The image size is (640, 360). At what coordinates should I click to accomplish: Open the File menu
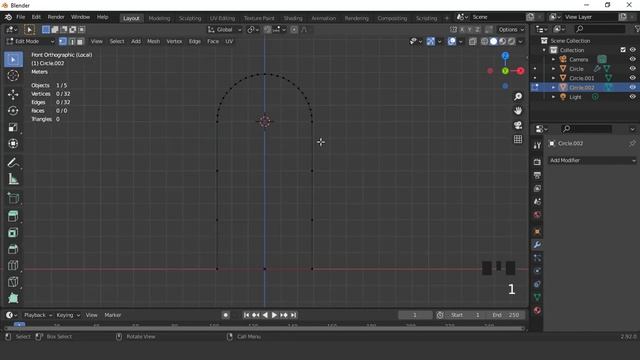click(x=20, y=17)
